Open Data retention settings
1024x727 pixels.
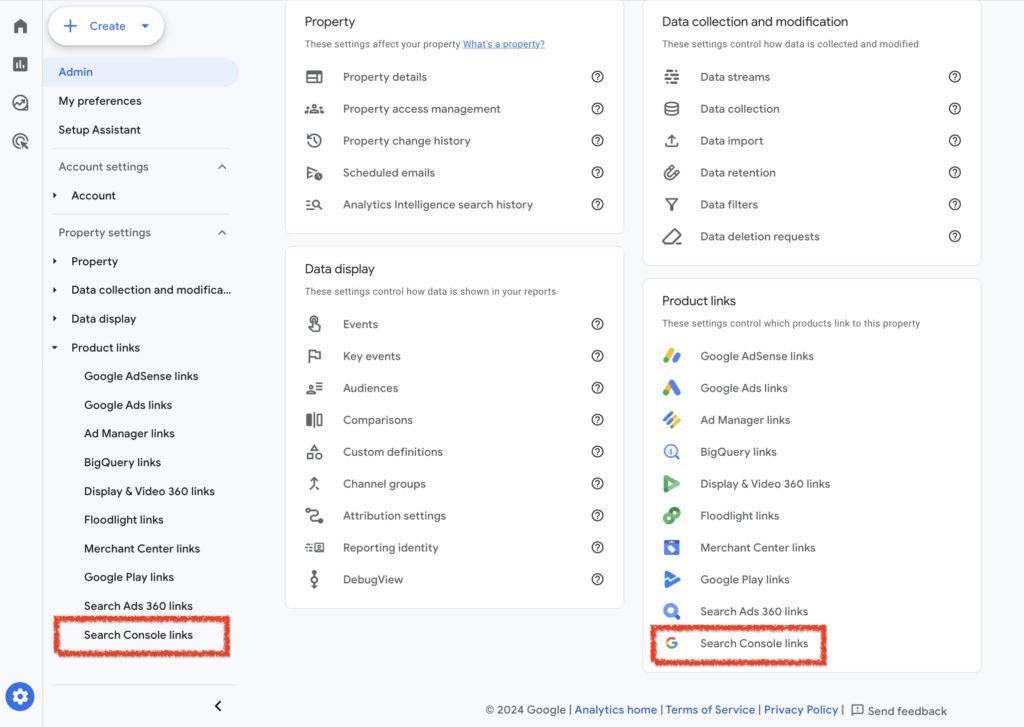(737, 172)
